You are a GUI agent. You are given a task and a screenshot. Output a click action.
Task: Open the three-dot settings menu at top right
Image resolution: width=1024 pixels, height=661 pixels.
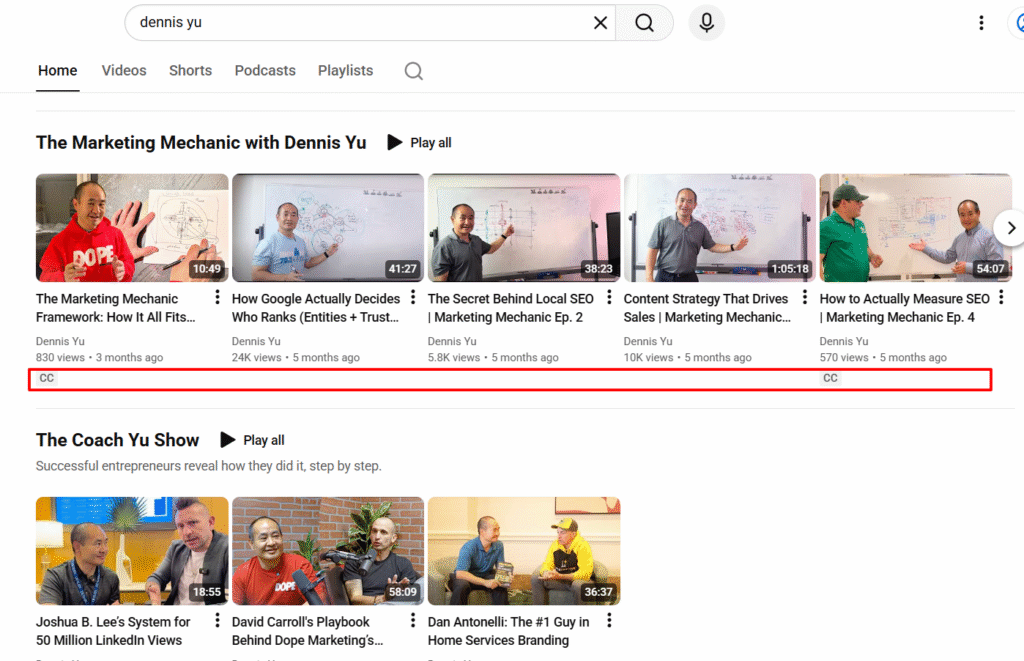(x=981, y=23)
